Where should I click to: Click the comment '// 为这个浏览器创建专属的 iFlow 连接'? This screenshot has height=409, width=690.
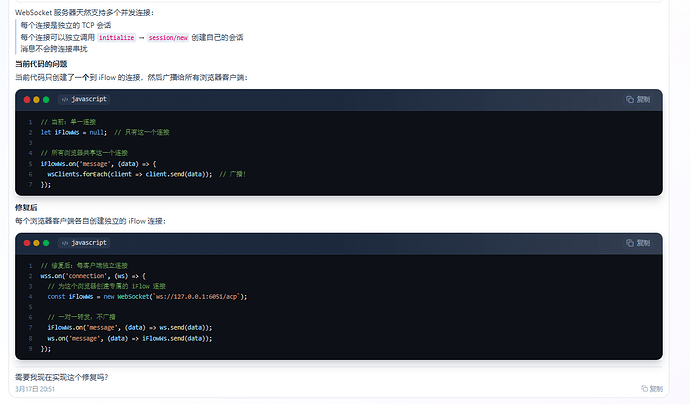pyautogui.click(x=106, y=286)
